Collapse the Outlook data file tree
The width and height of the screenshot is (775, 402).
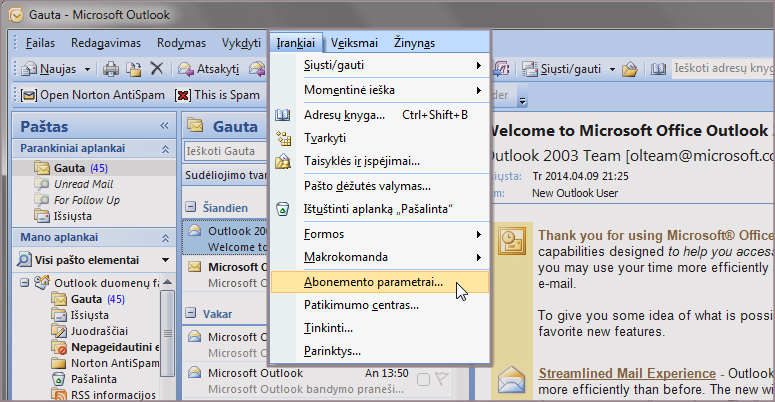tap(25, 283)
